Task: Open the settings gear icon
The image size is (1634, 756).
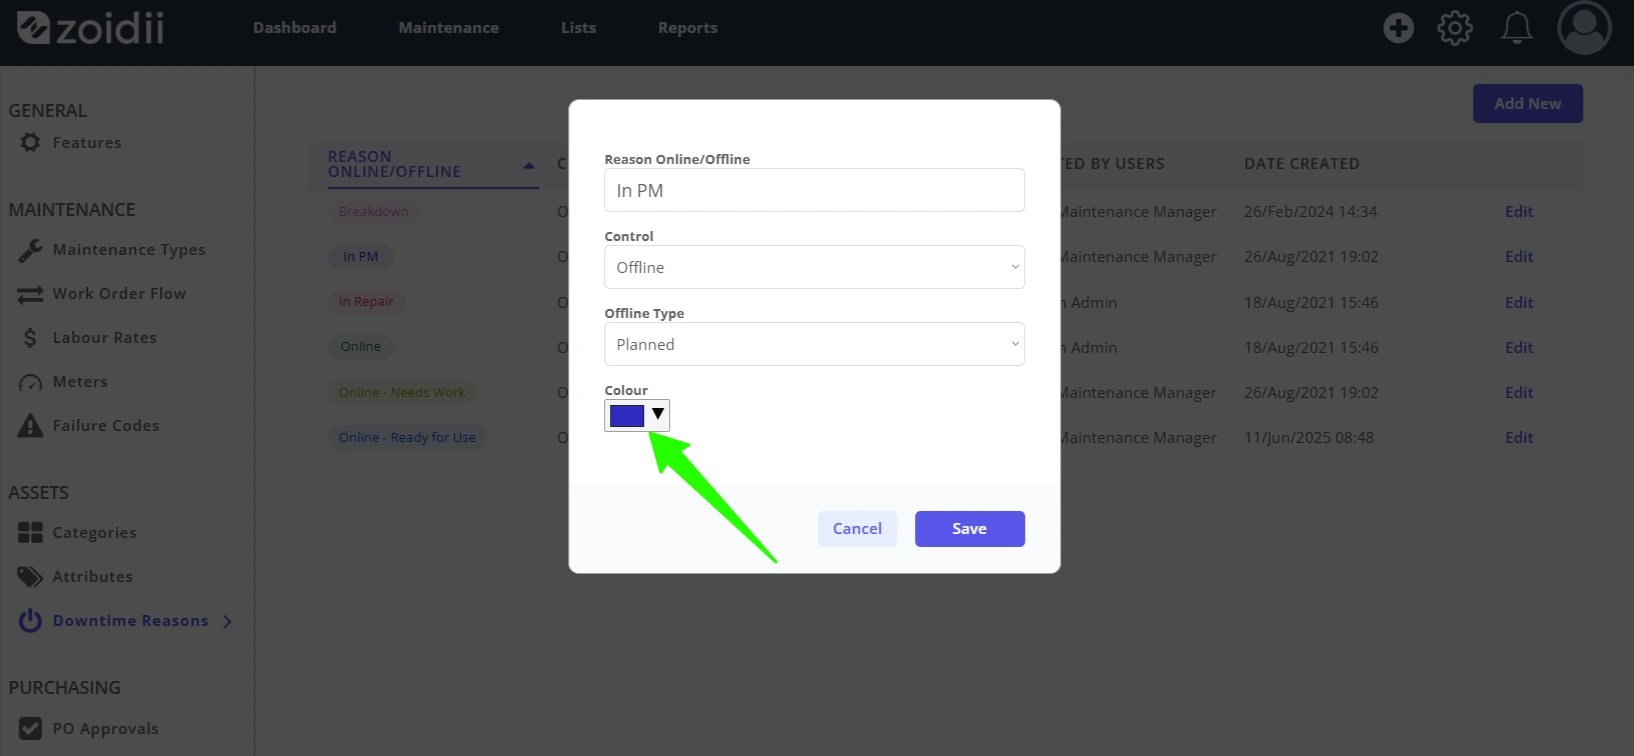Action: click(x=1455, y=28)
